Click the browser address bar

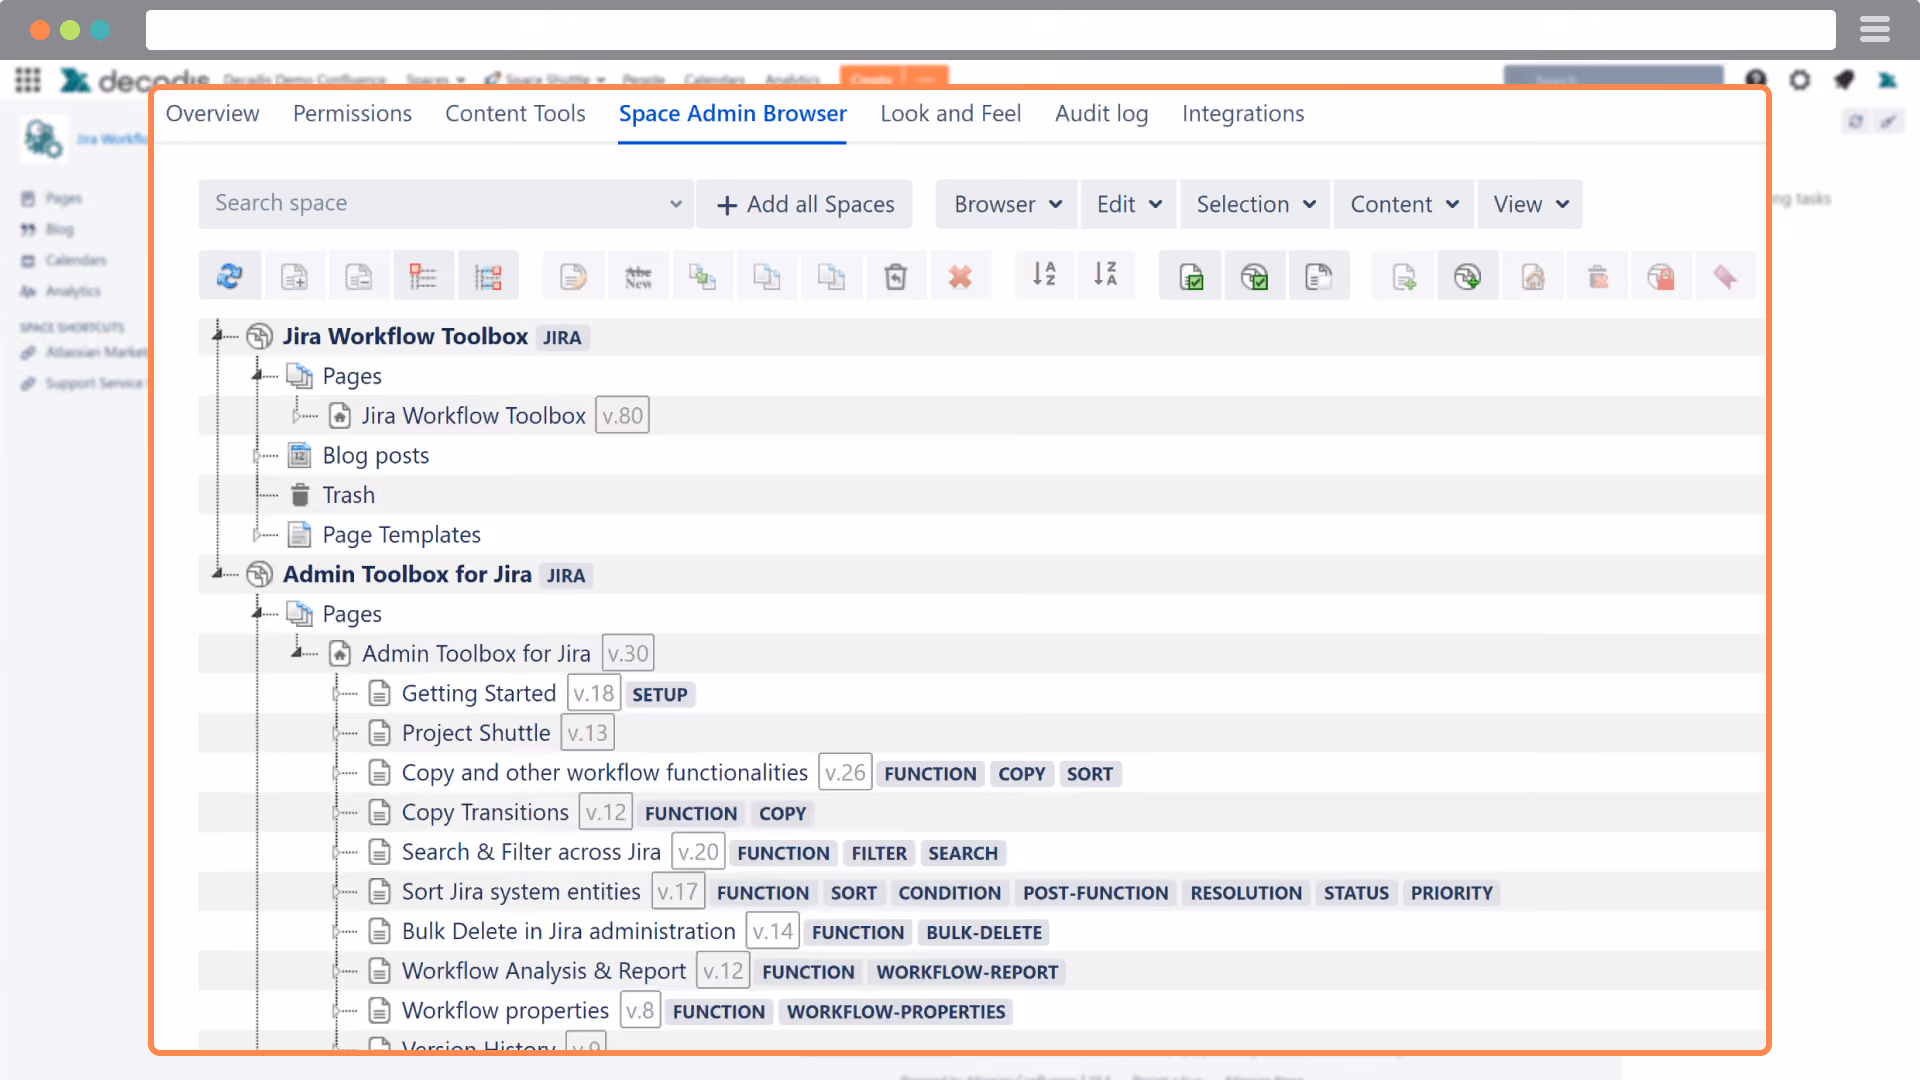click(x=990, y=30)
